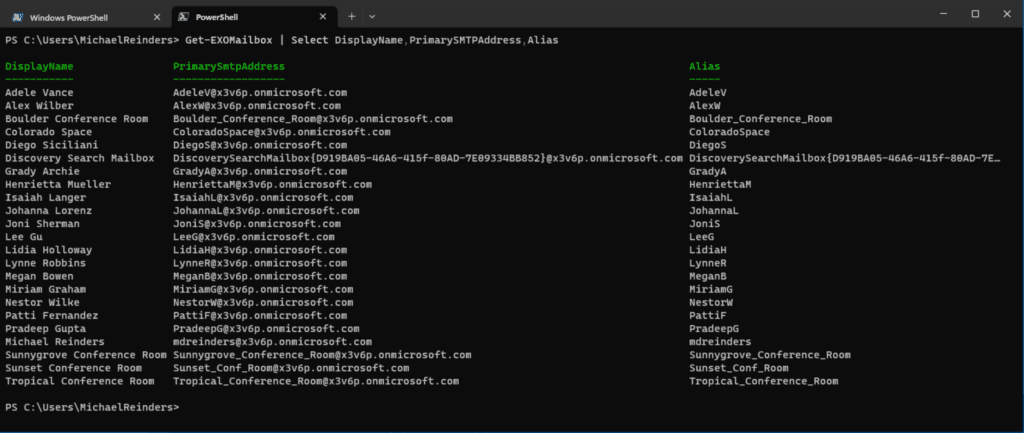Click the PowerShell tab icon

pos(184,17)
